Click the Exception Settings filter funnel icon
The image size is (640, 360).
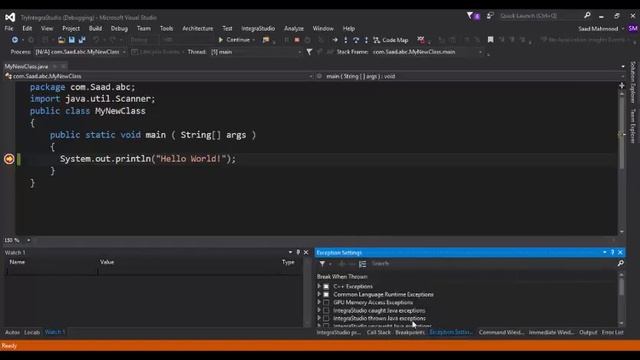[322, 264]
